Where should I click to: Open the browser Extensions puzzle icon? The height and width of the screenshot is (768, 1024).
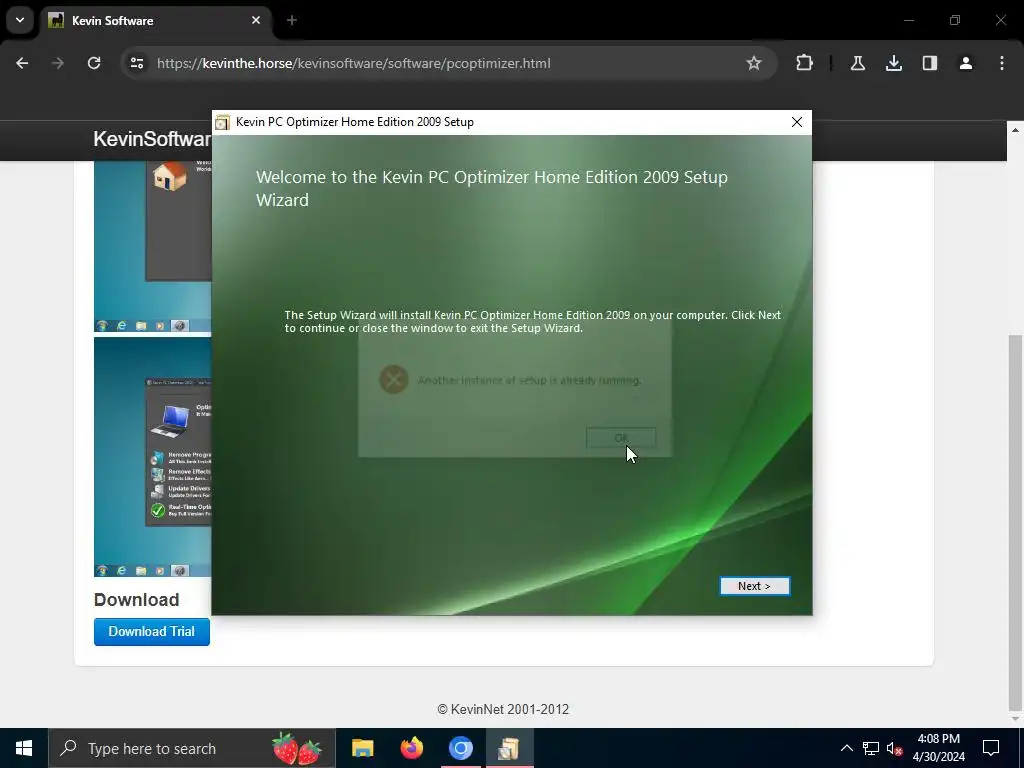click(805, 63)
